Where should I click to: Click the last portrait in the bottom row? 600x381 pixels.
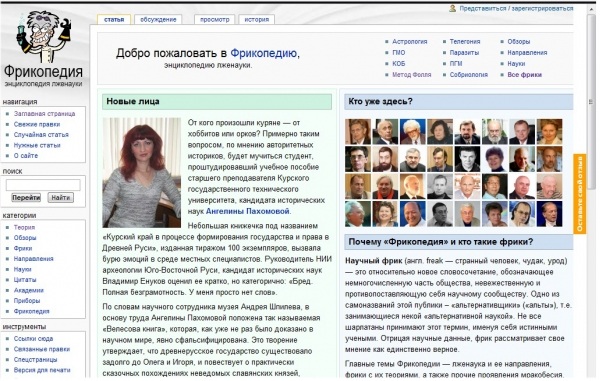(x=549, y=214)
